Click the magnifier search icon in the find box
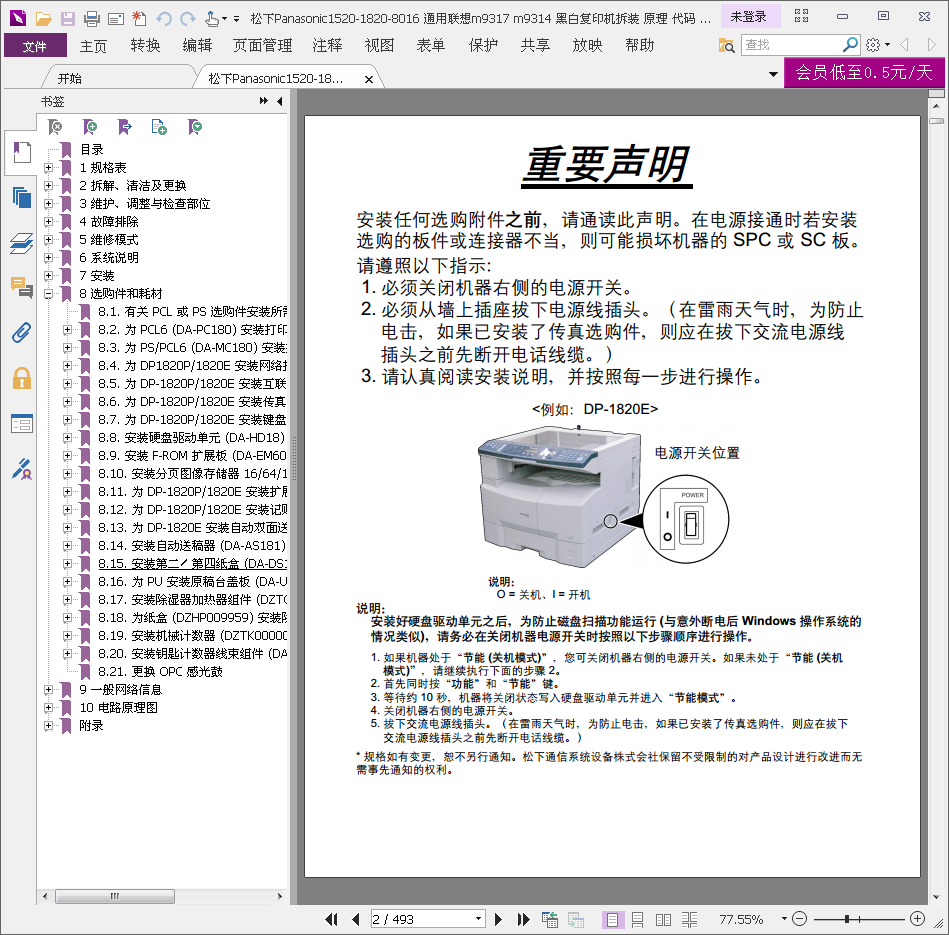Viewport: 949px width, 935px height. click(x=850, y=44)
